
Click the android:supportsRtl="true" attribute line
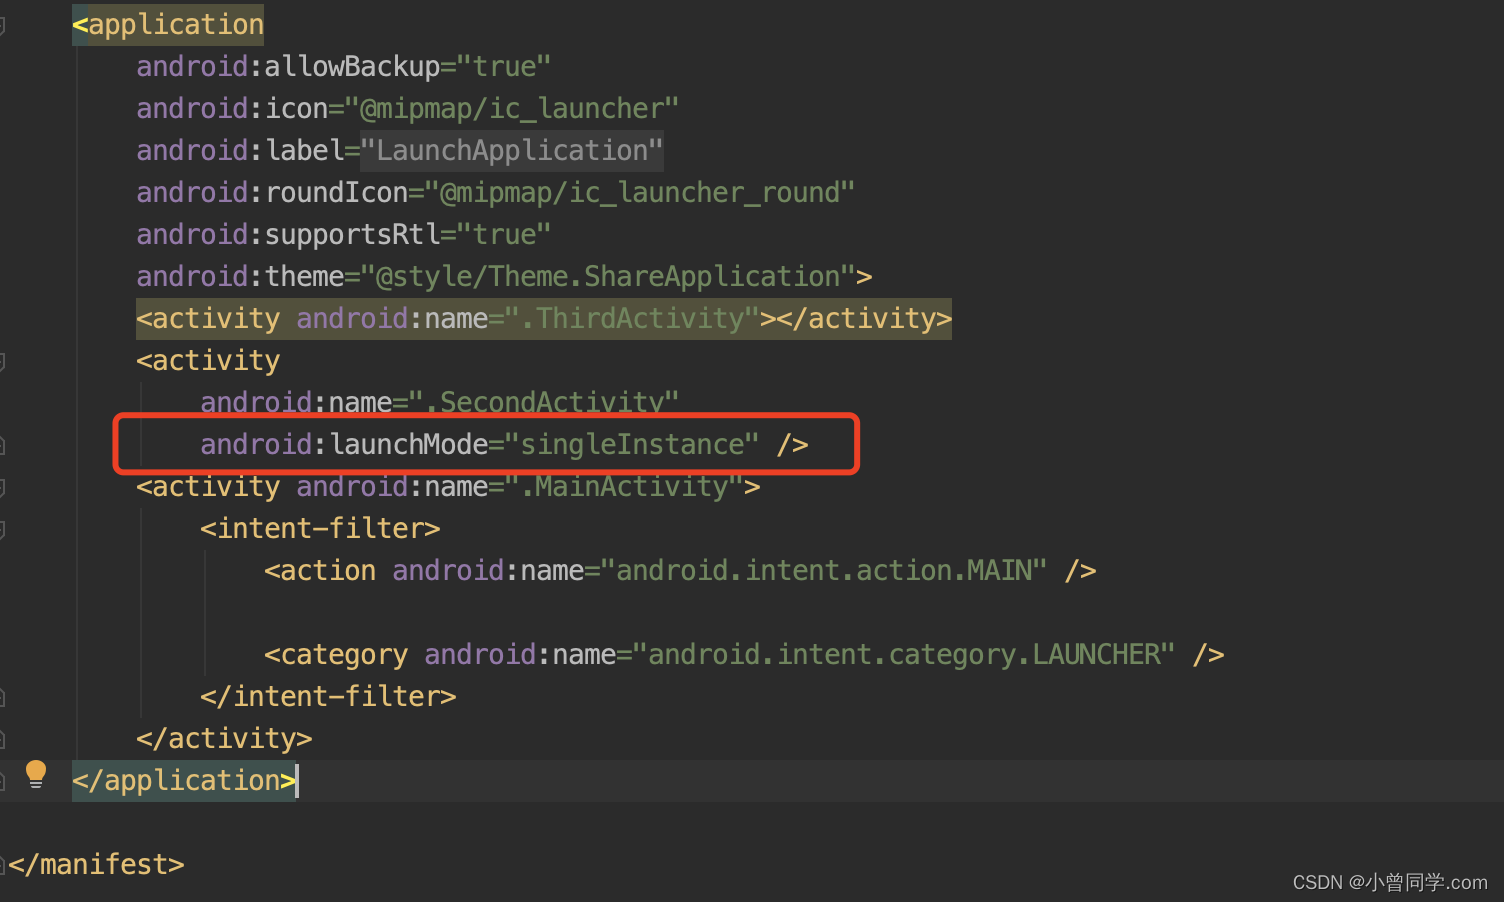point(344,234)
